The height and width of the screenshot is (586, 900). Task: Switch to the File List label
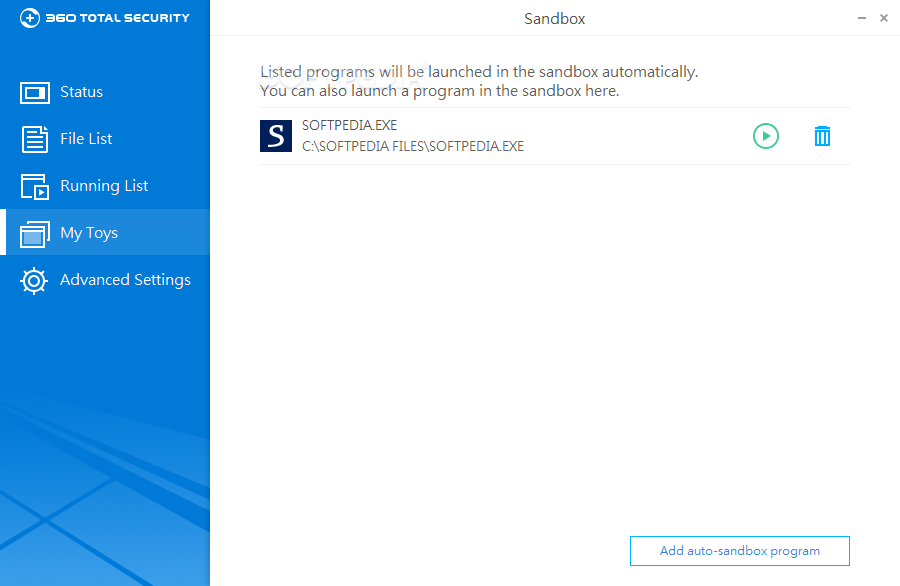(x=86, y=139)
